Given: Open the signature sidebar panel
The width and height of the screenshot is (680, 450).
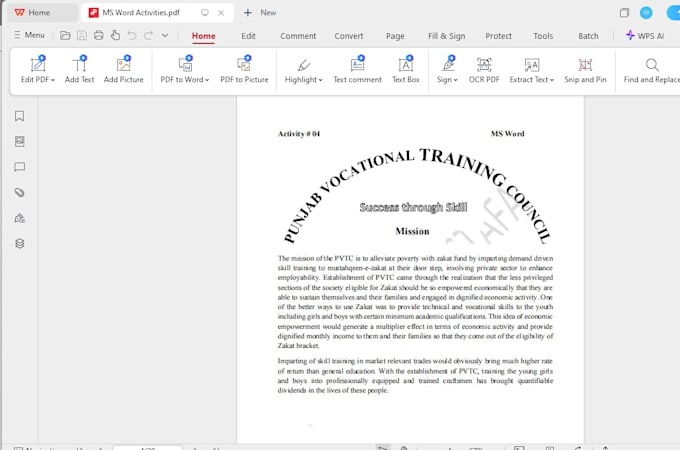Looking at the screenshot, I should (20, 218).
